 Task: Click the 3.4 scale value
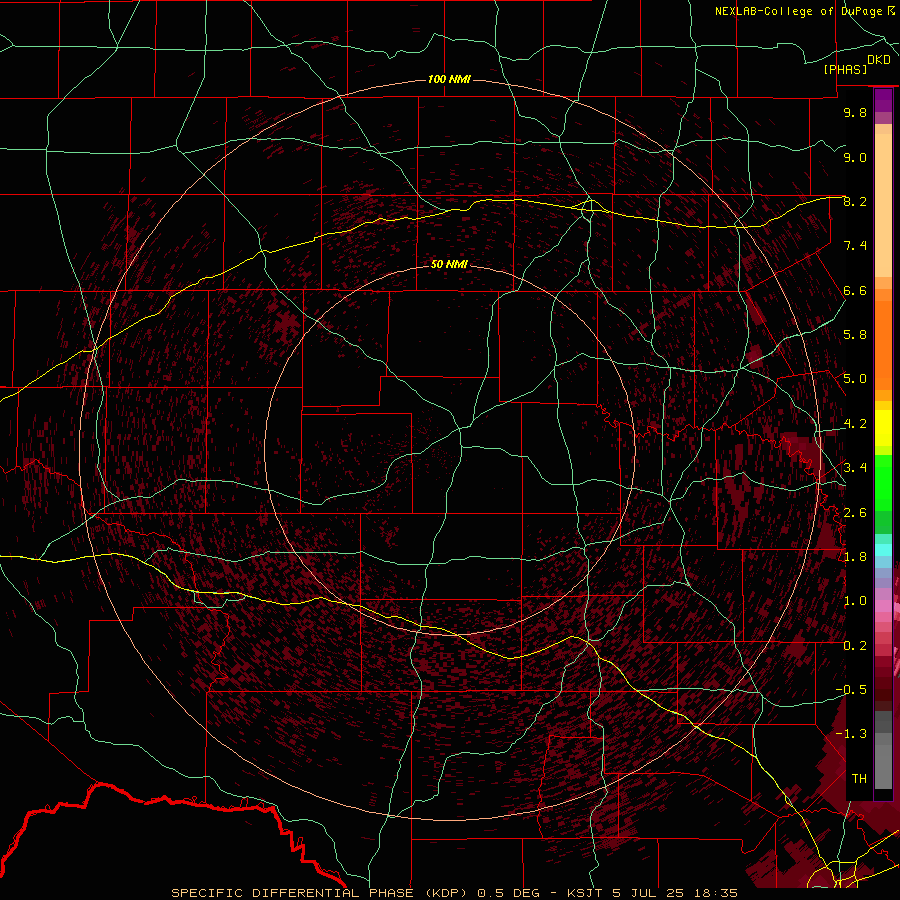855,468
